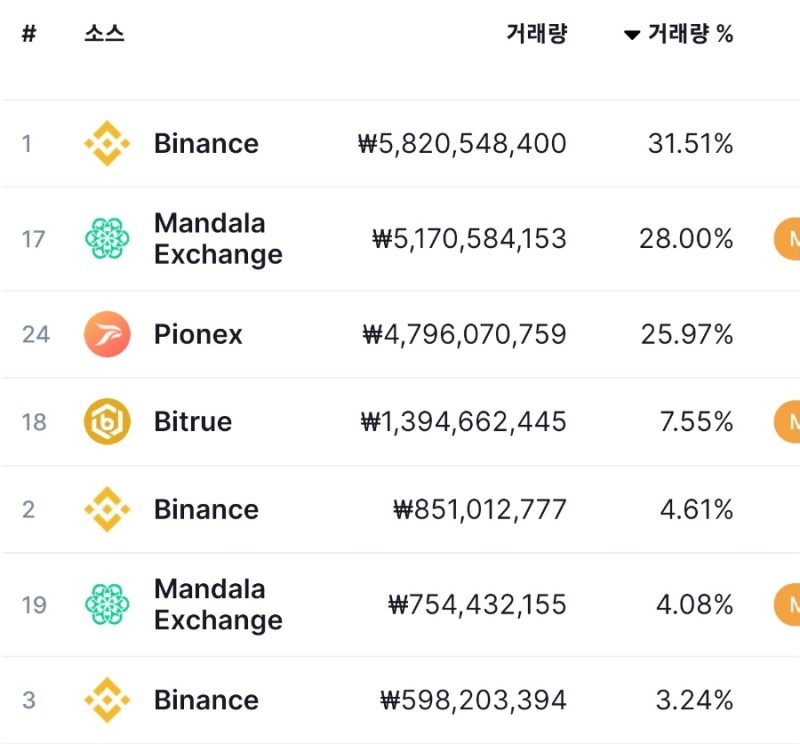Click the Bitrue logo icon

pyautogui.click(x=107, y=421)
